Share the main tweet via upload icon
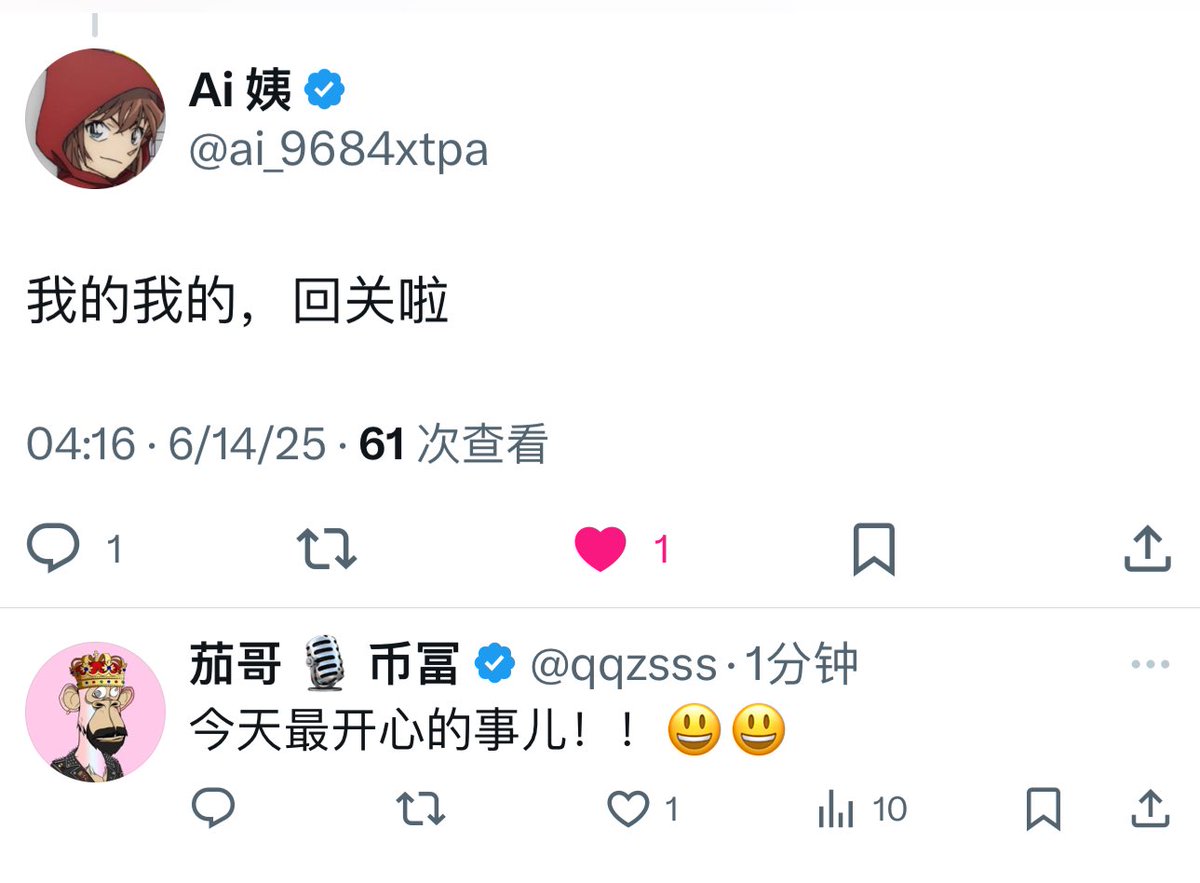Screen dimensions: 1200x883 point(1147,548)
